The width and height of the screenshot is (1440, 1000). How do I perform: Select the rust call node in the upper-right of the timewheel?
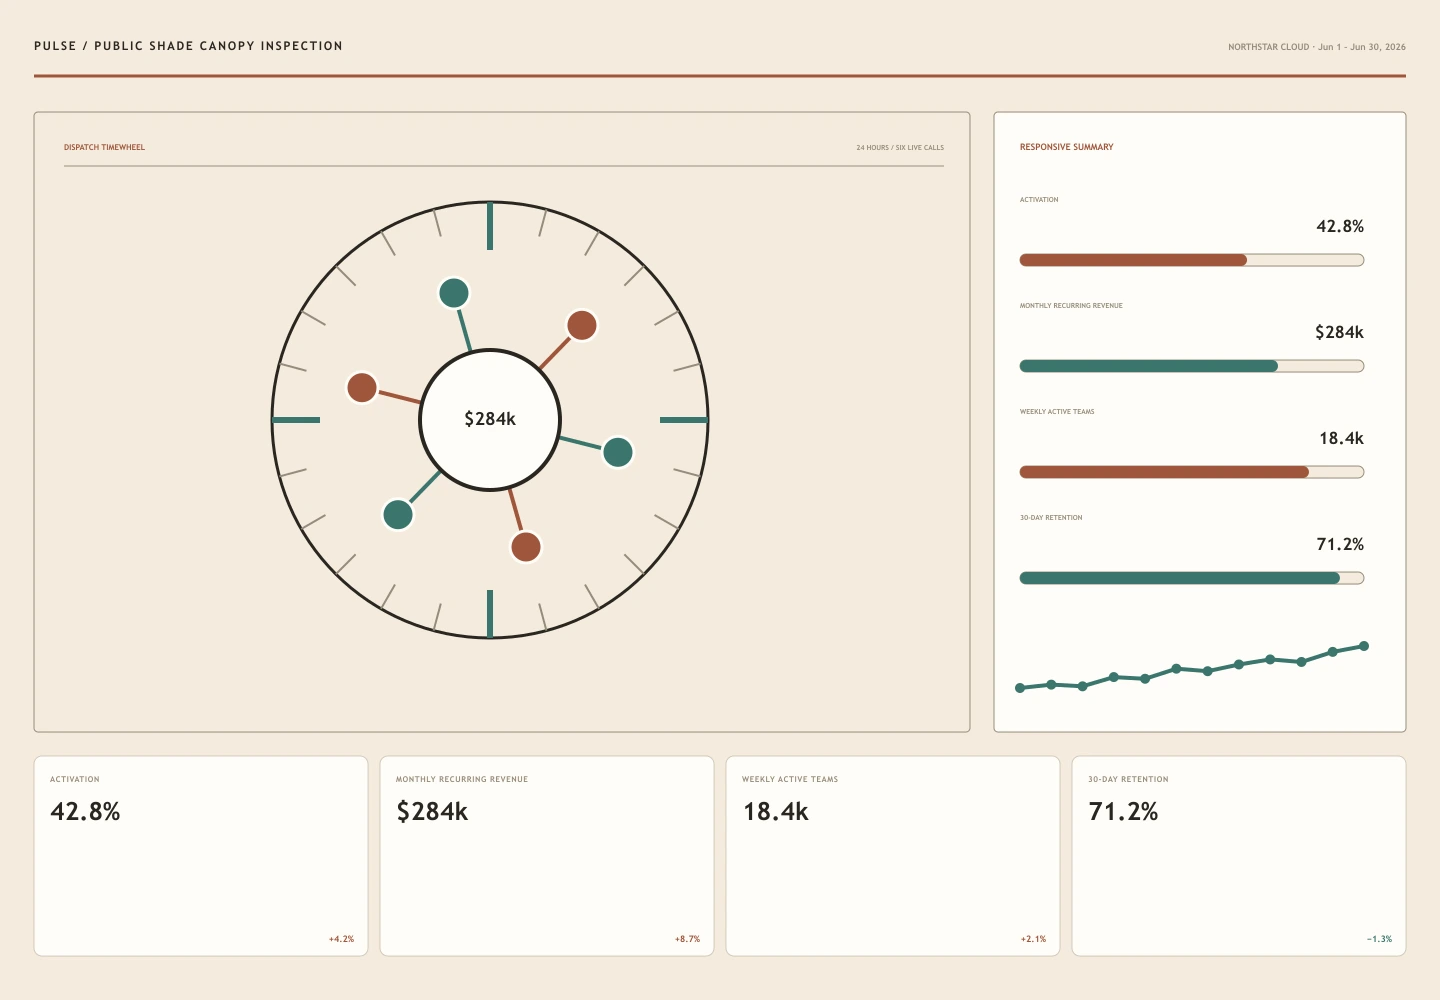582,325
